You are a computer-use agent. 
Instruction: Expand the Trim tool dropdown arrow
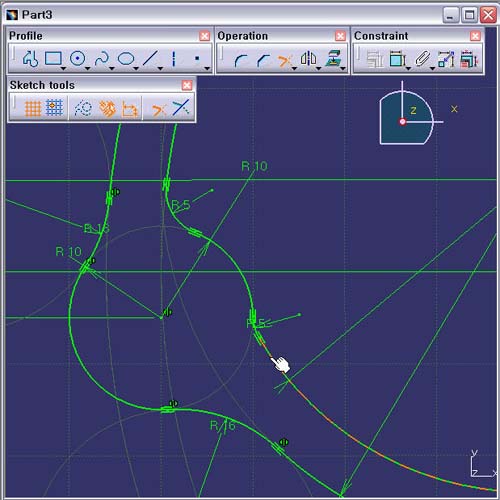[294, 68]
